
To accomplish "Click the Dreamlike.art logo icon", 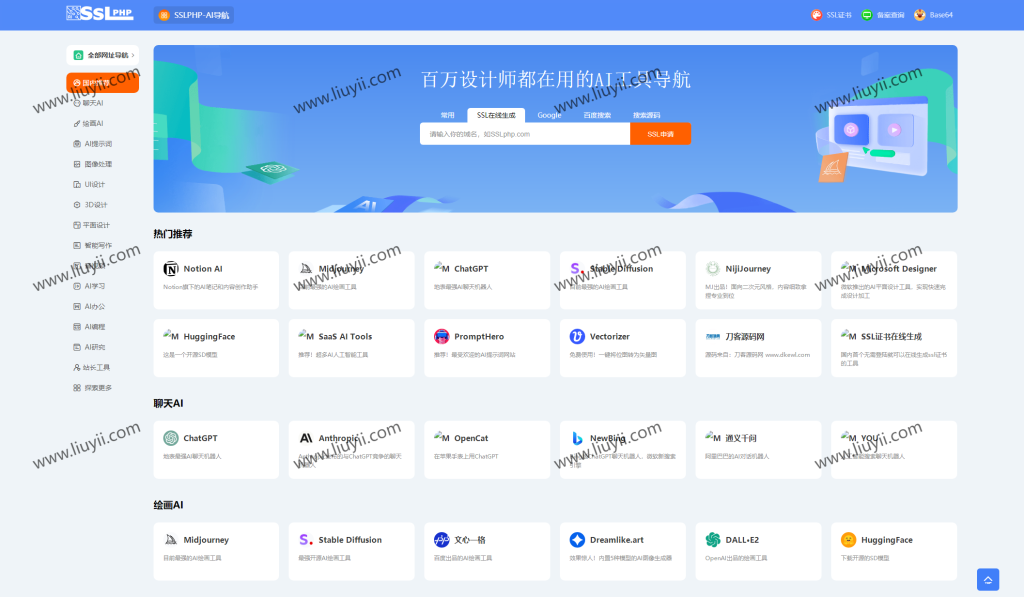I will tap(577, 540).
